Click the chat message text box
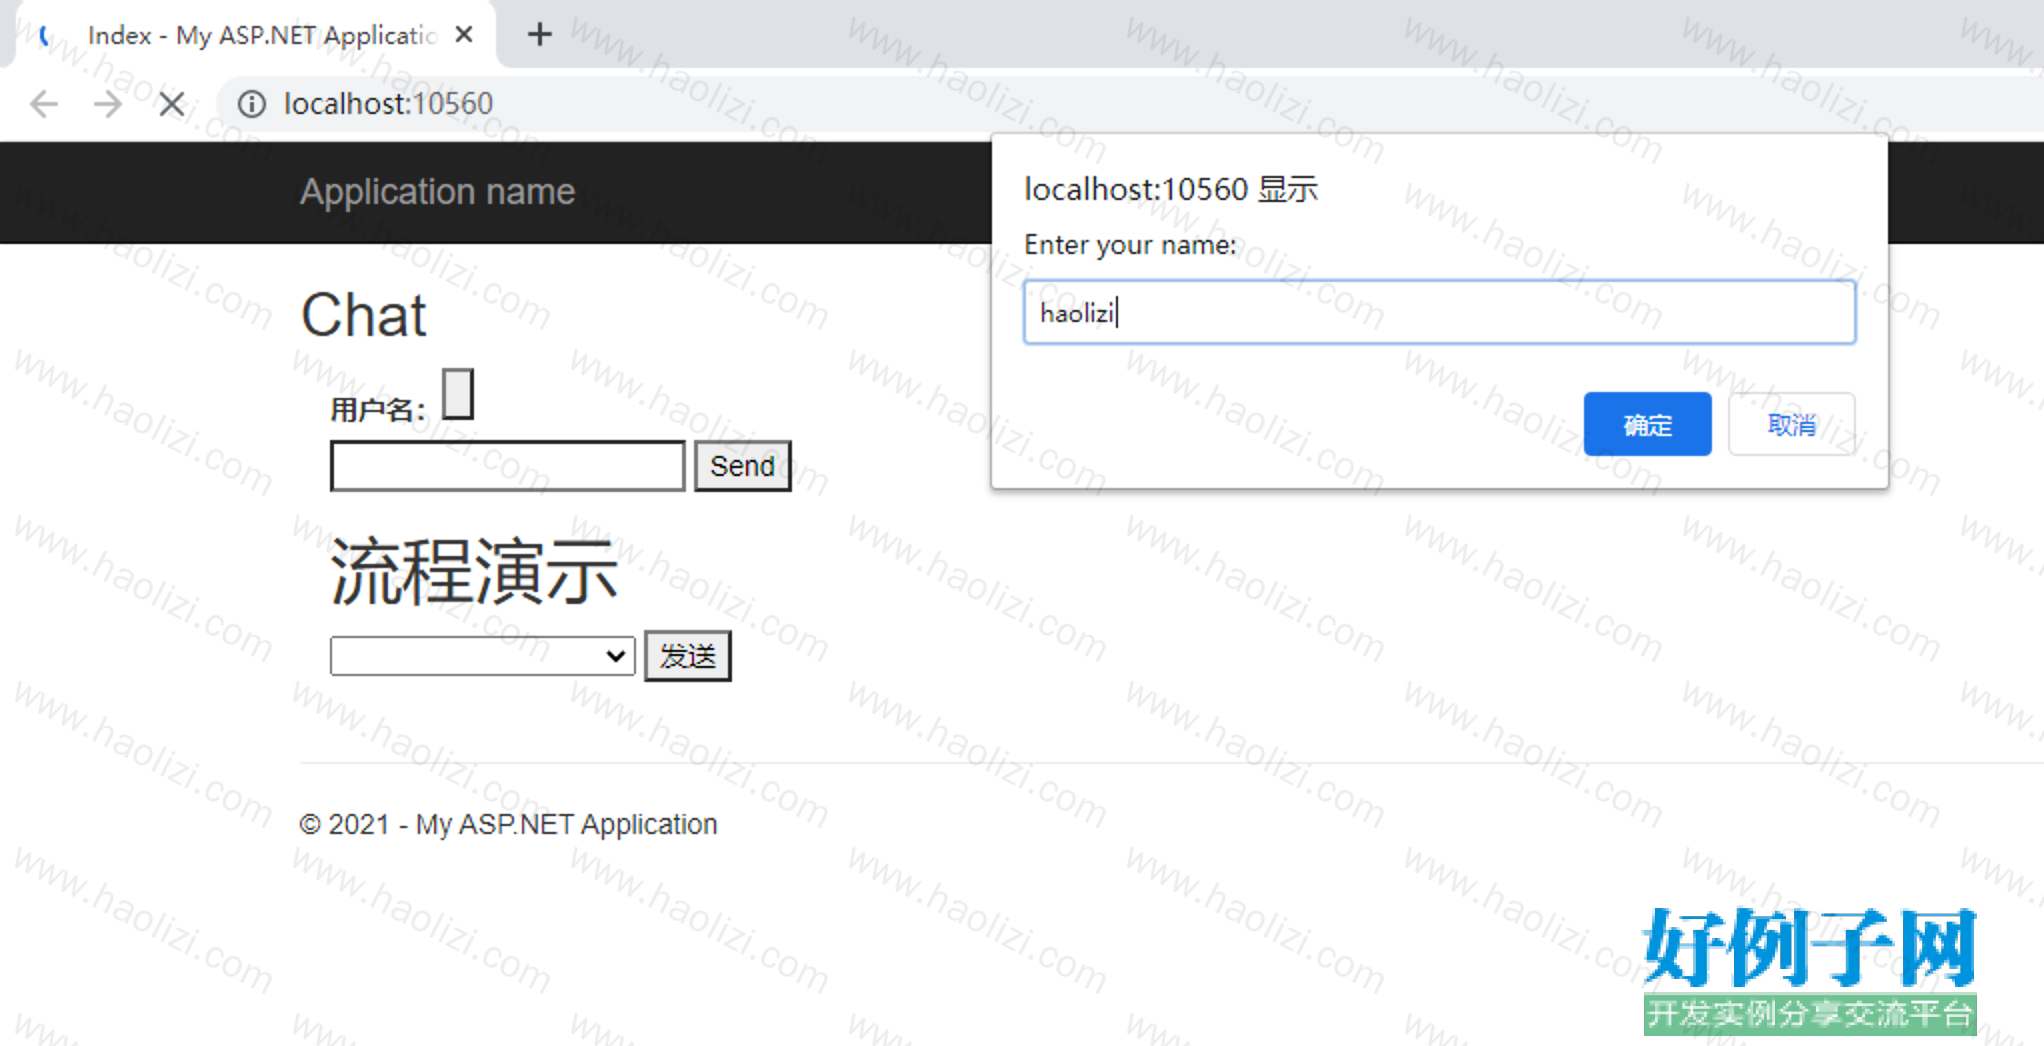Screen dimensions: 2044x1046 point(508,466)
